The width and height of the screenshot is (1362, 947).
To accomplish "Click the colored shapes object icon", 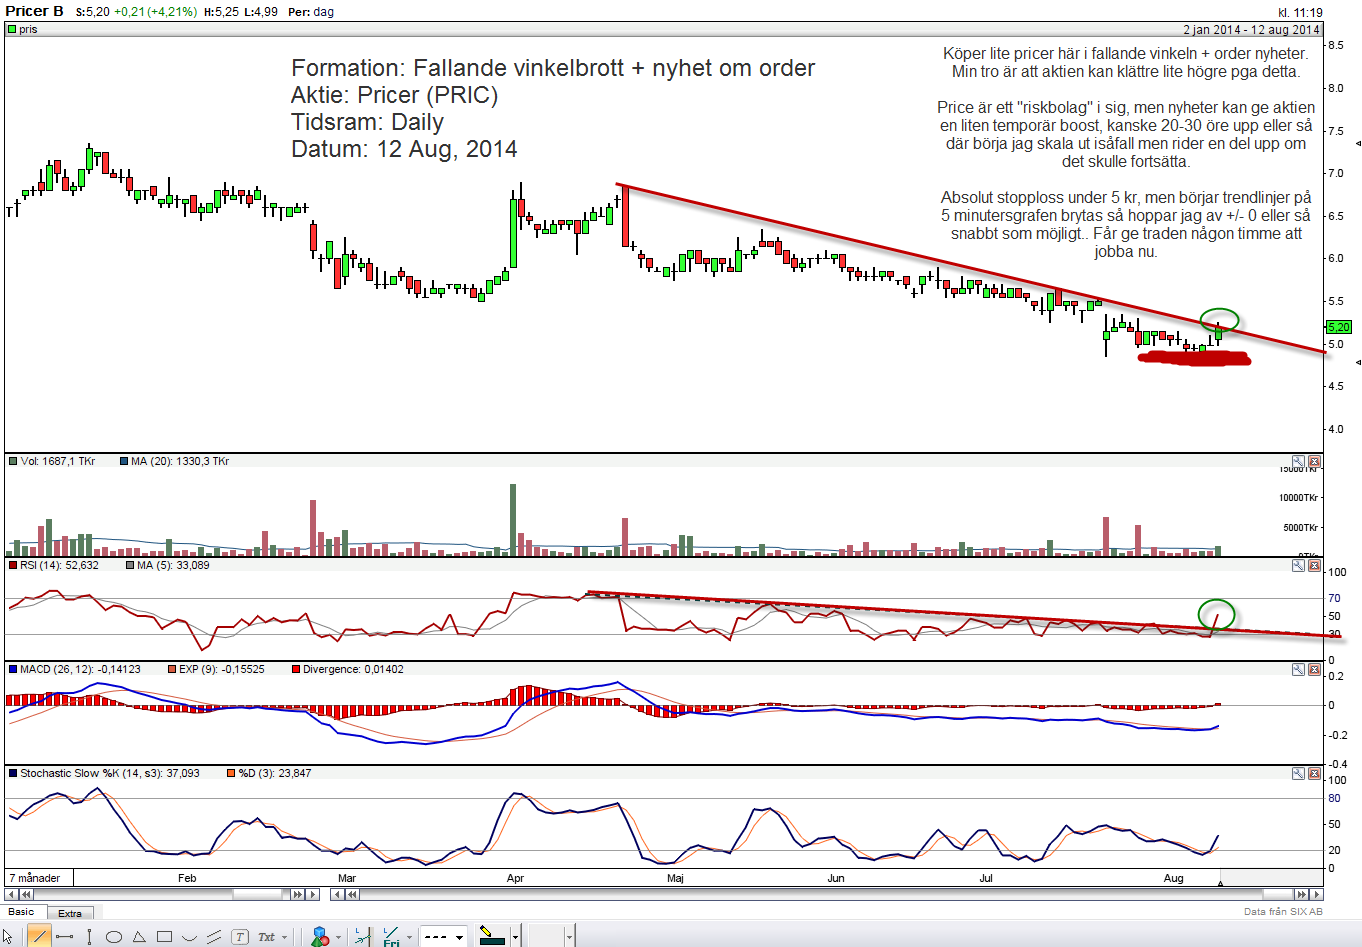I will 320,937.
